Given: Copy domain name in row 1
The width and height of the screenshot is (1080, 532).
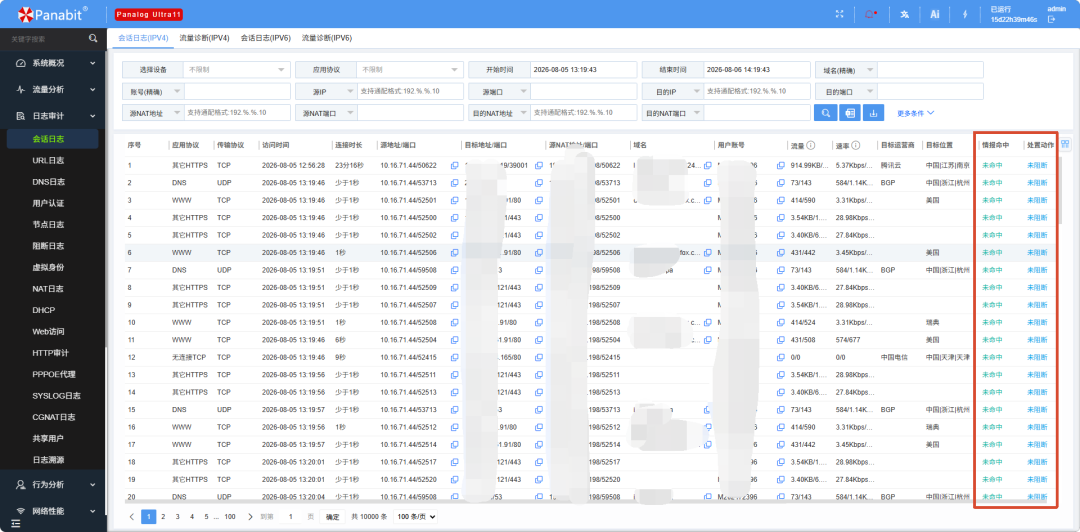Looking at the screenshot, I should coord(707,165).
